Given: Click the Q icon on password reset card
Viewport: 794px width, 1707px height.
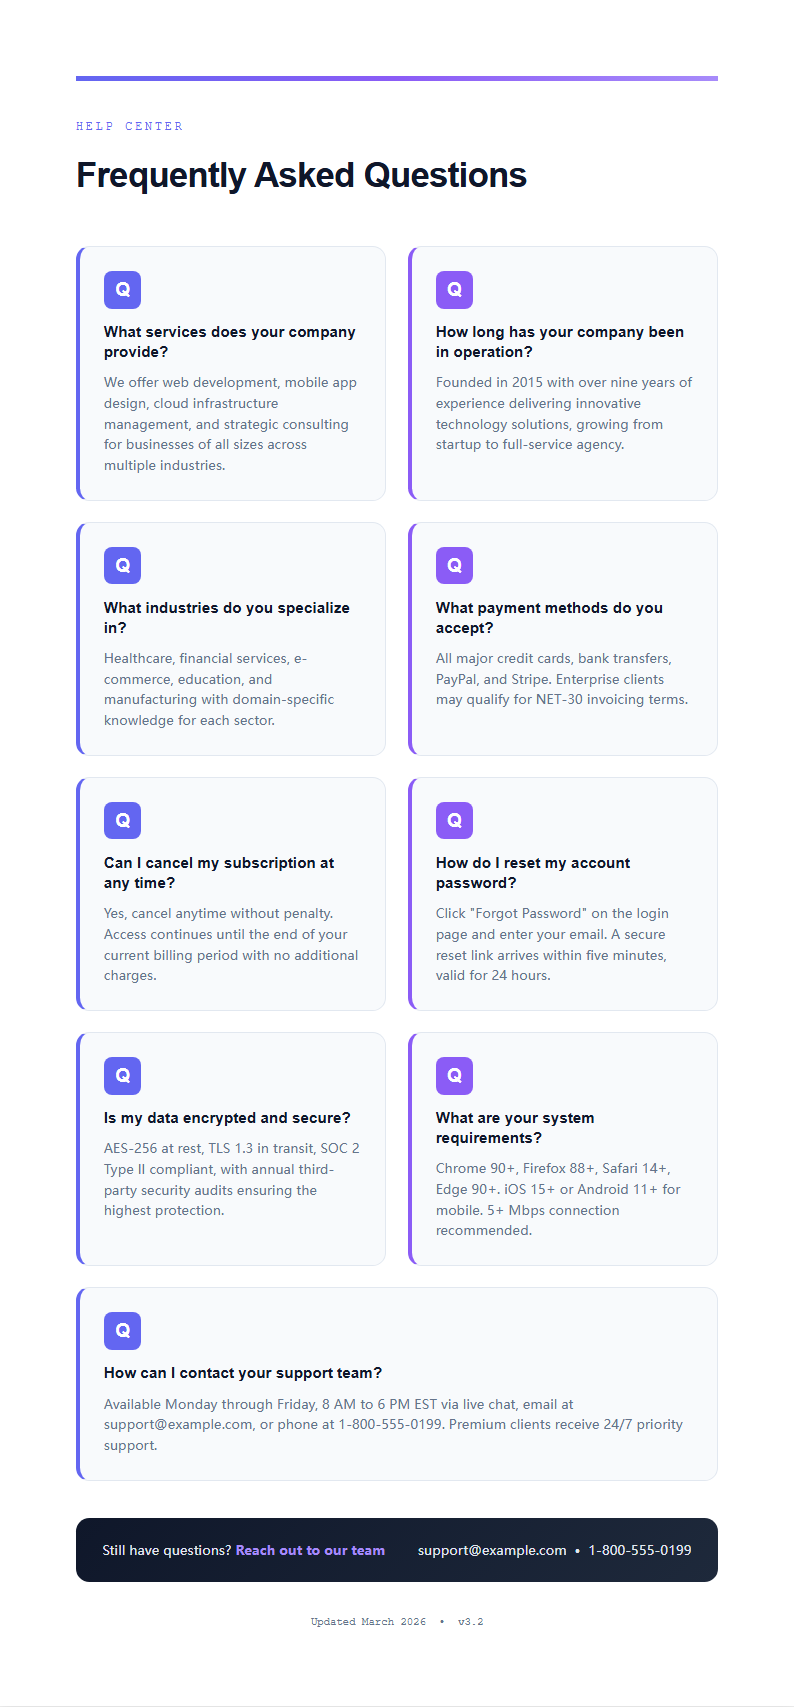Looking at the screenshot, I should point(454,820).
